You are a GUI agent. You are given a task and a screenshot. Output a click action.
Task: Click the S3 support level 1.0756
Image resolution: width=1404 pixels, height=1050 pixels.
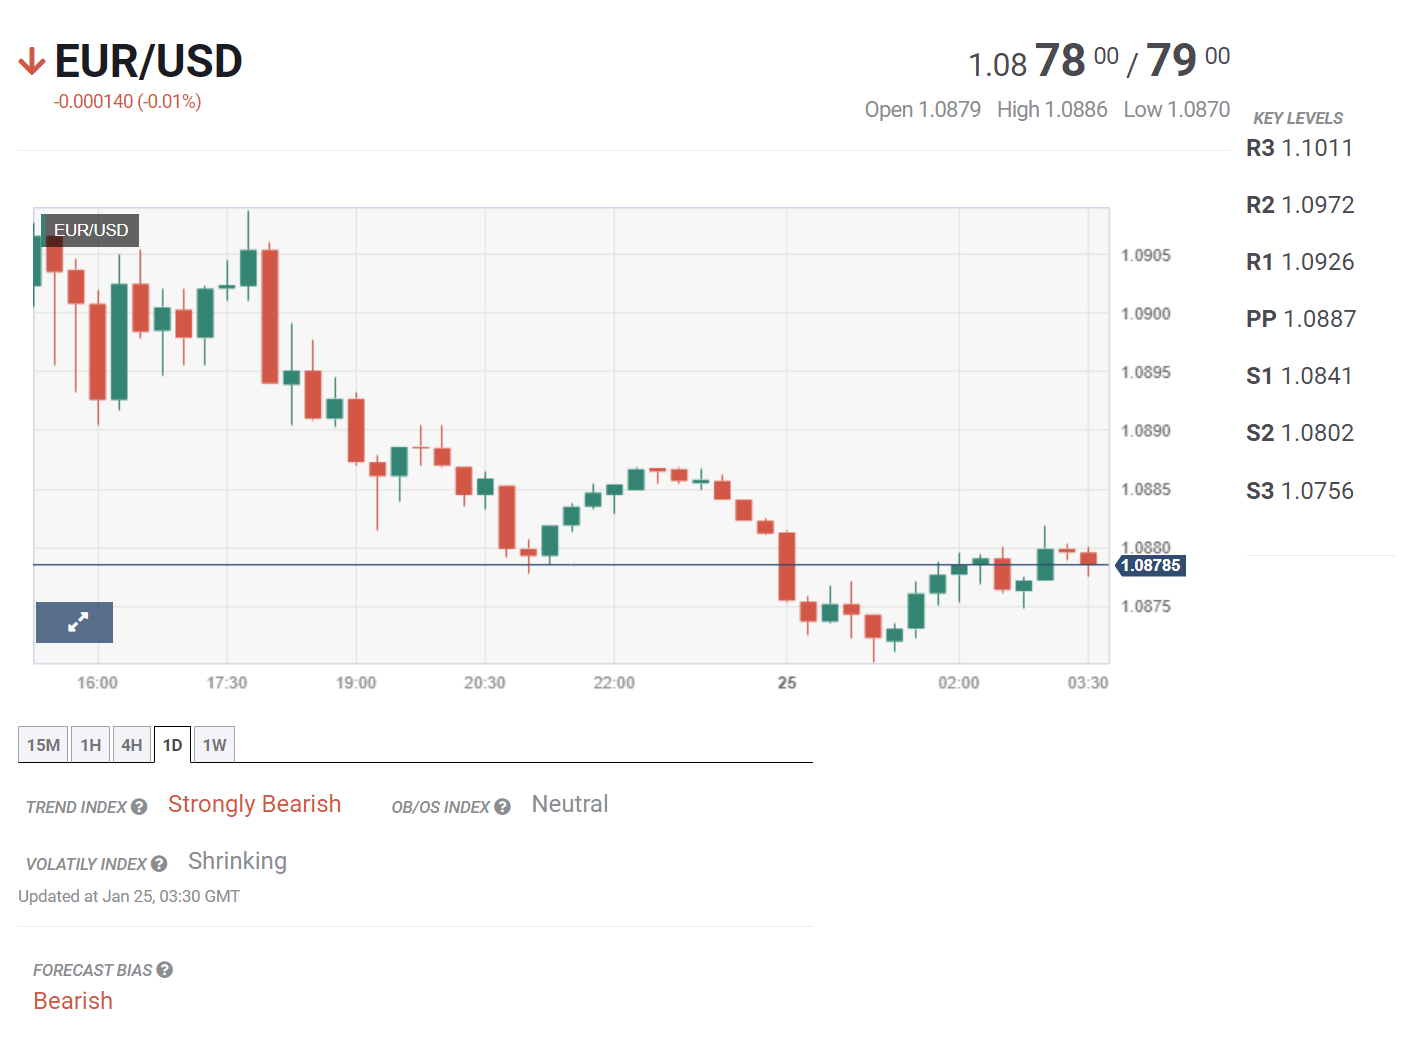(x=1300, y=491)
